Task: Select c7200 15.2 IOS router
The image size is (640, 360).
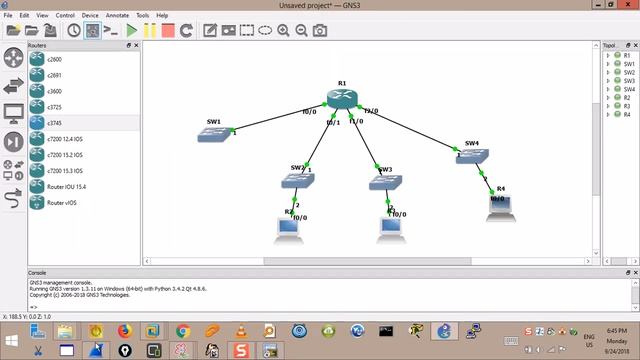Action: tap(84, 155)
